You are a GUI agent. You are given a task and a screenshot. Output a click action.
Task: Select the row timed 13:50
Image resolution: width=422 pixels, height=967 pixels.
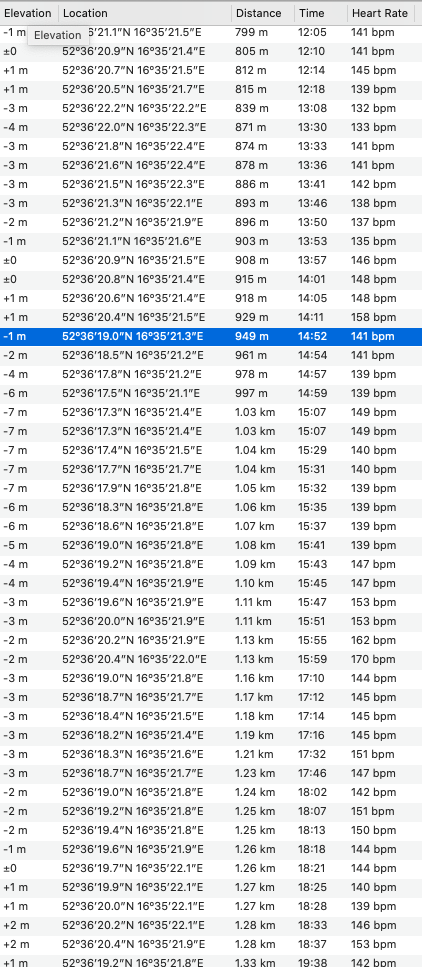[211, 222]
